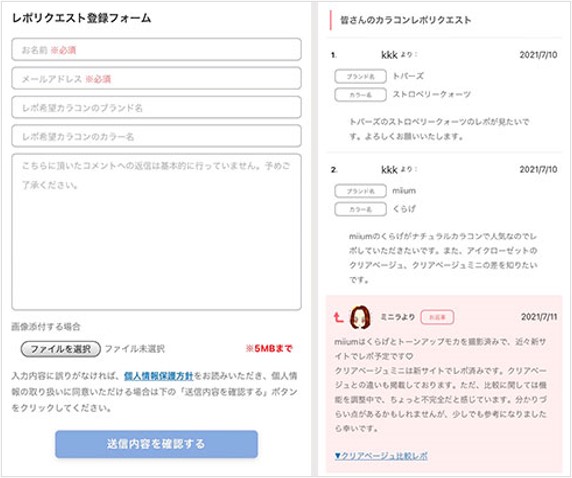Click the miium brand name text
The width and height of the screenshot is (572, 478).
(404, 190)
